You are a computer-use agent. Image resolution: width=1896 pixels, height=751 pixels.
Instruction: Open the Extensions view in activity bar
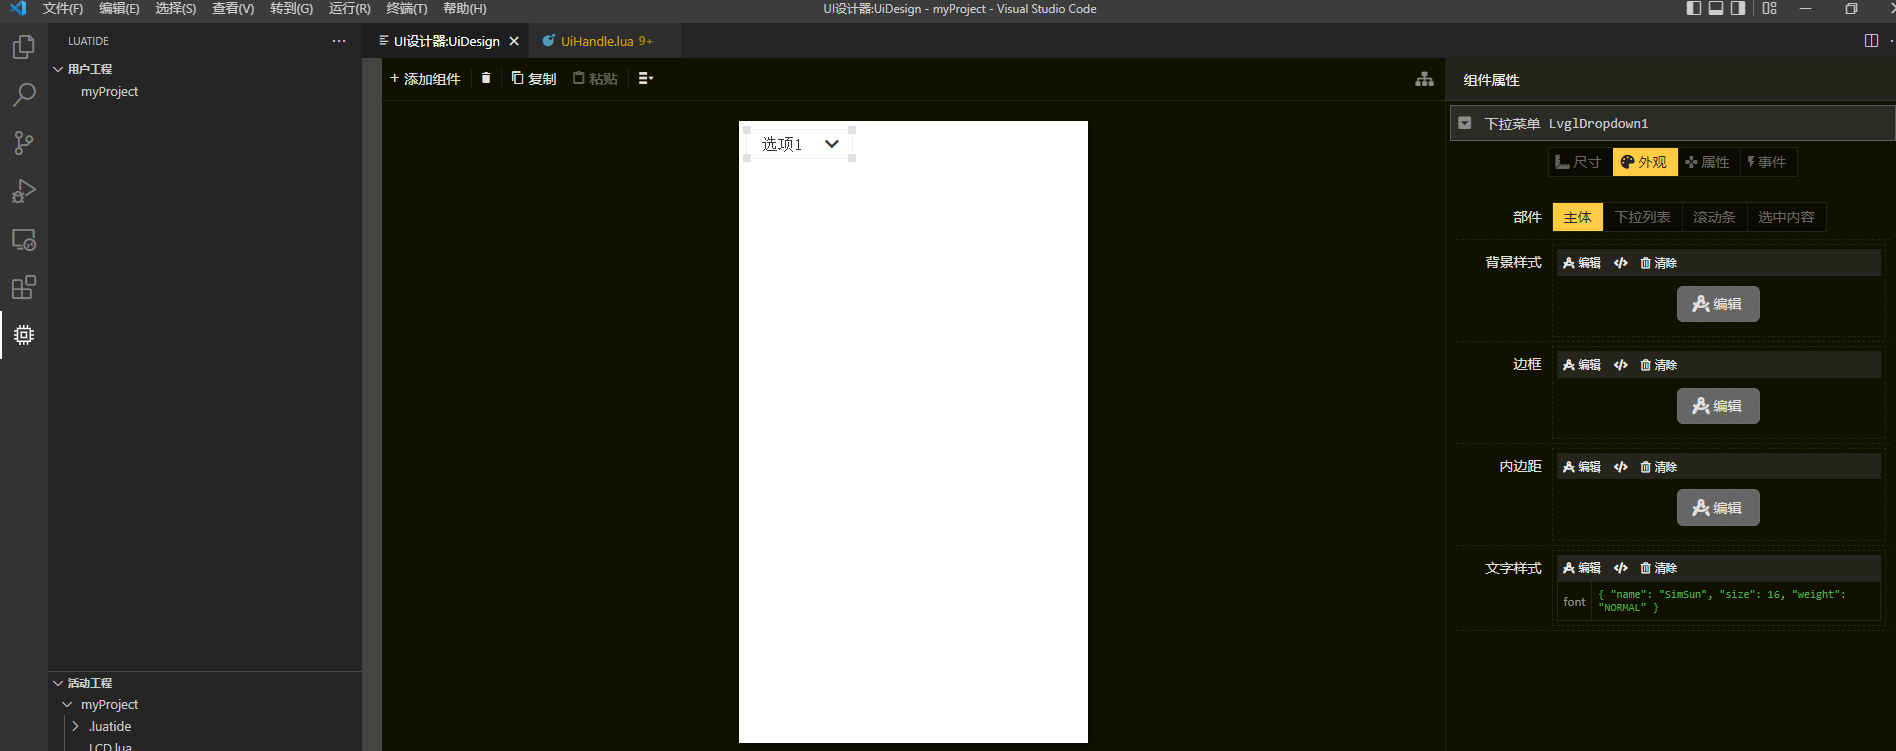pyautogui.click(x=24, y=288)
